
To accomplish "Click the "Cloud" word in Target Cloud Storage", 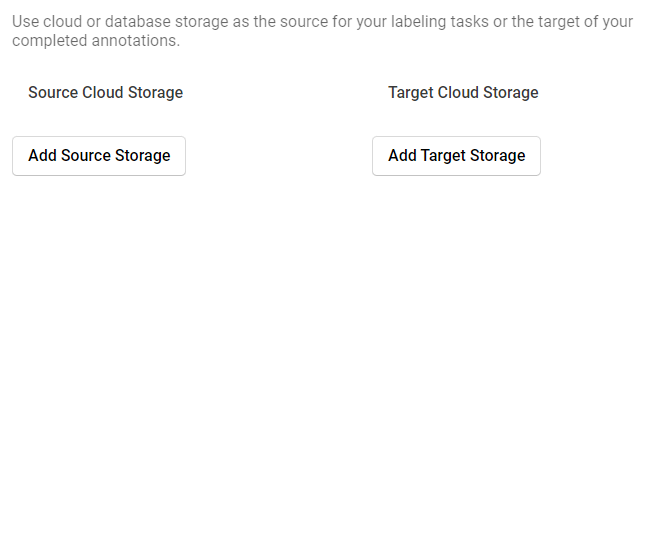I will 458,93.
